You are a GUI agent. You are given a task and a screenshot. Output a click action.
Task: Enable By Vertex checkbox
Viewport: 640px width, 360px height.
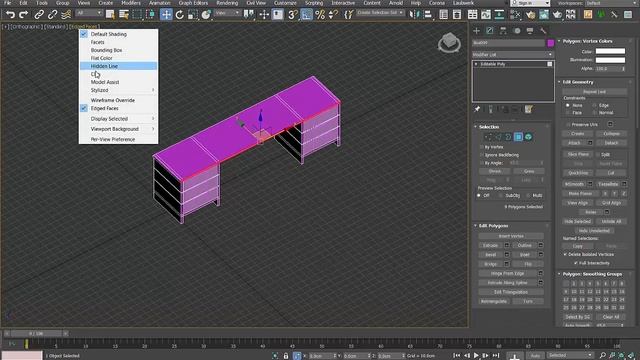pos(482,147)
